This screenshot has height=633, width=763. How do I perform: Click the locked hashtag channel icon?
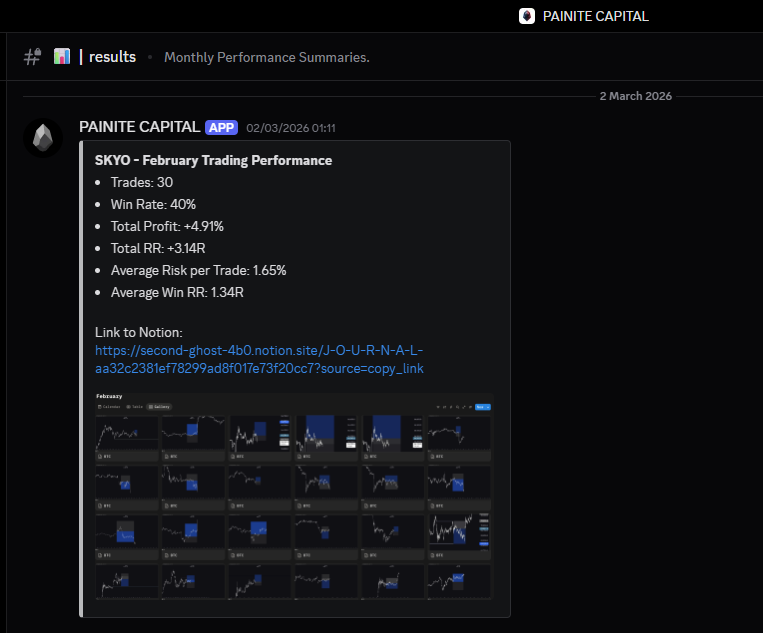pyautogui.click(x=33, y=57)
